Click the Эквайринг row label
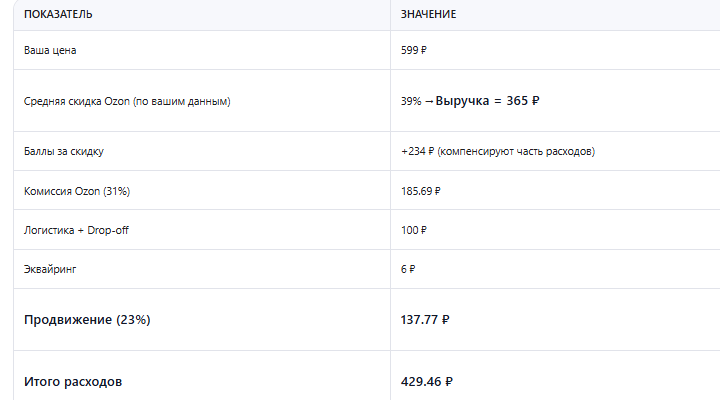Viewport: 720px width, 400px height. click(50, 269)
